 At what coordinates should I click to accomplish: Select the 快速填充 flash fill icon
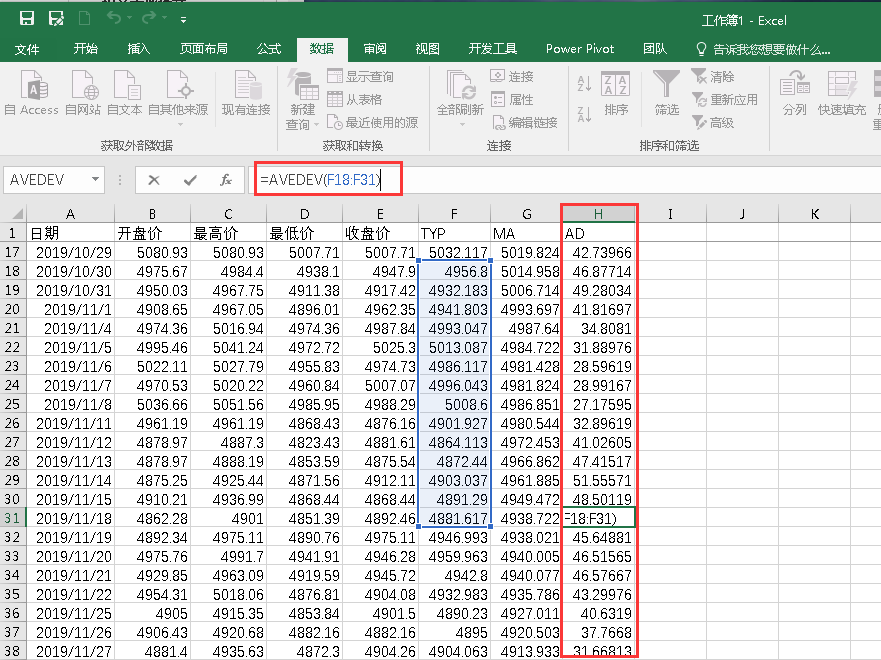[x=840, y=95]
